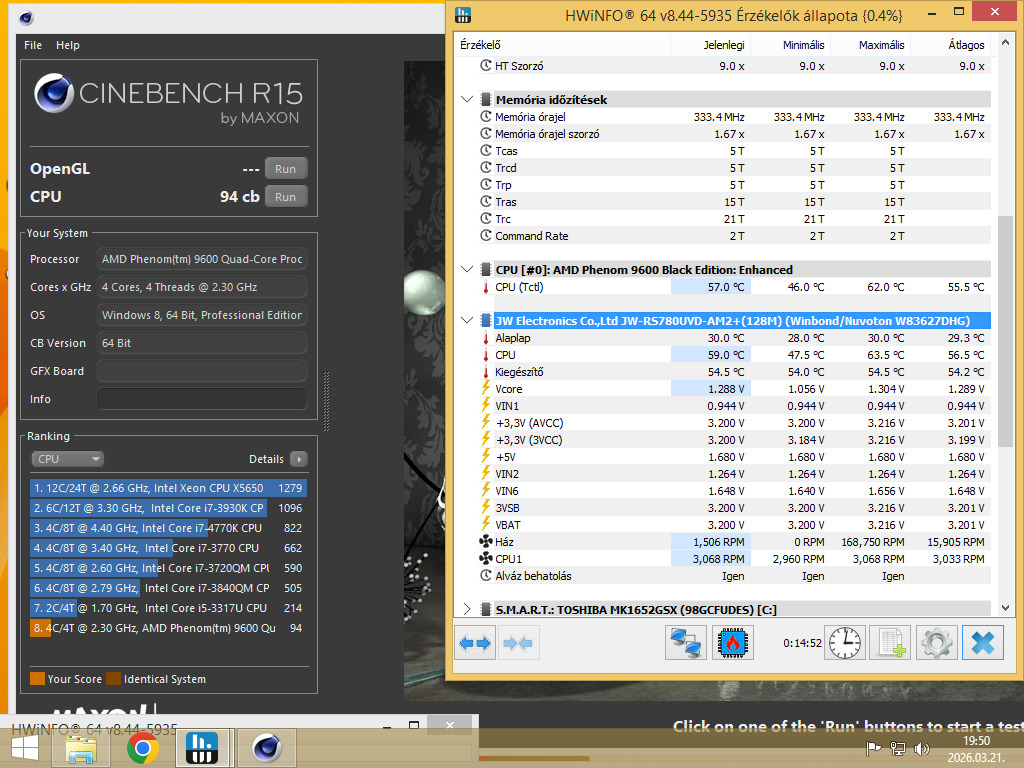
Task: Collapse the Memória időzítések group
Action: [x=466, y=99]
